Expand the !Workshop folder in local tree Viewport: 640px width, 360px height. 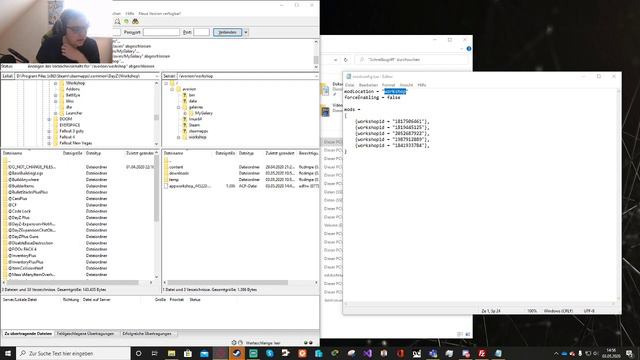point(56,83)
